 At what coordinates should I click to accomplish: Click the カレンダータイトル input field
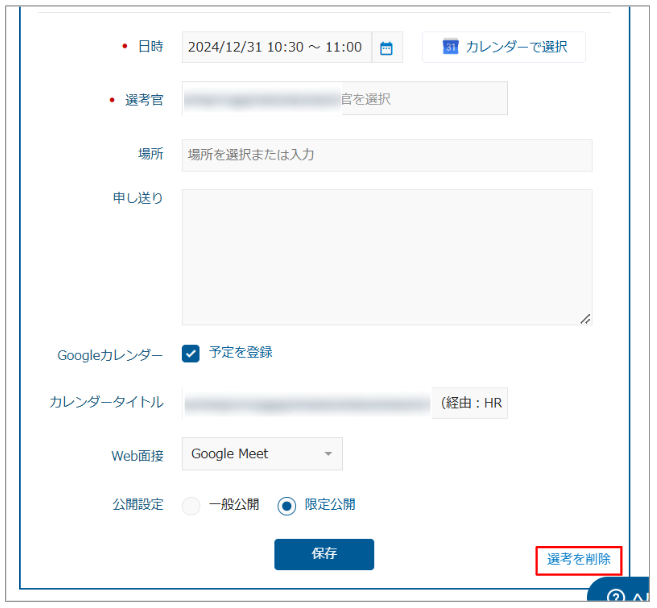(306, 403)
